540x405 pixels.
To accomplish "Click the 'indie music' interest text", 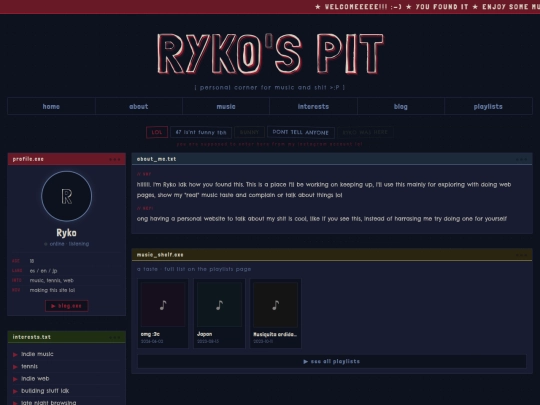I will (x=37, y=354).
